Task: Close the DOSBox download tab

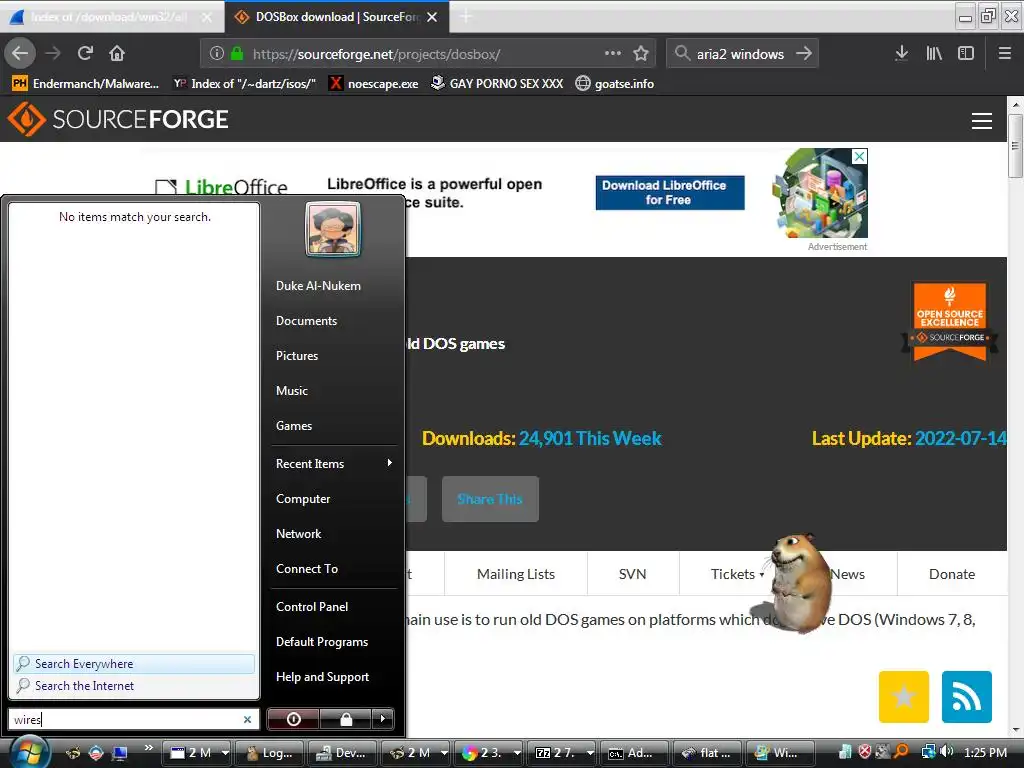Action: click(432, 17)
